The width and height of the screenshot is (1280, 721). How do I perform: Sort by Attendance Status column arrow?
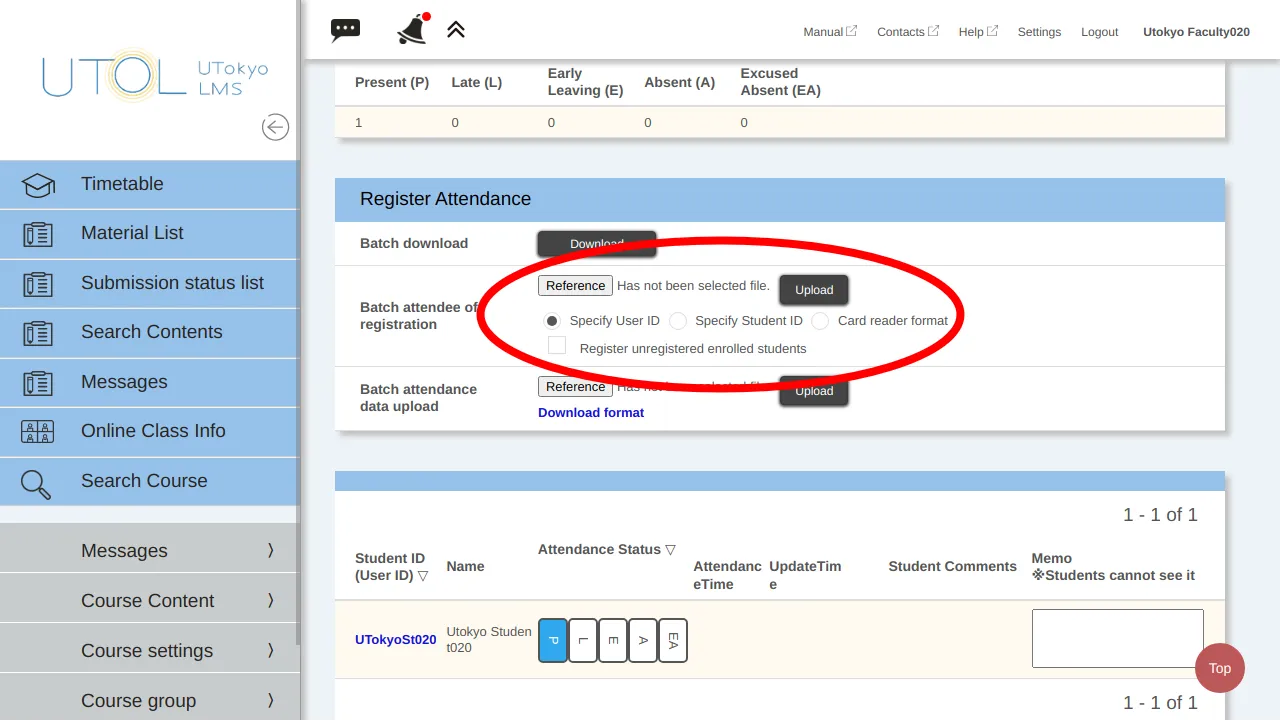[x=670, y=550]
